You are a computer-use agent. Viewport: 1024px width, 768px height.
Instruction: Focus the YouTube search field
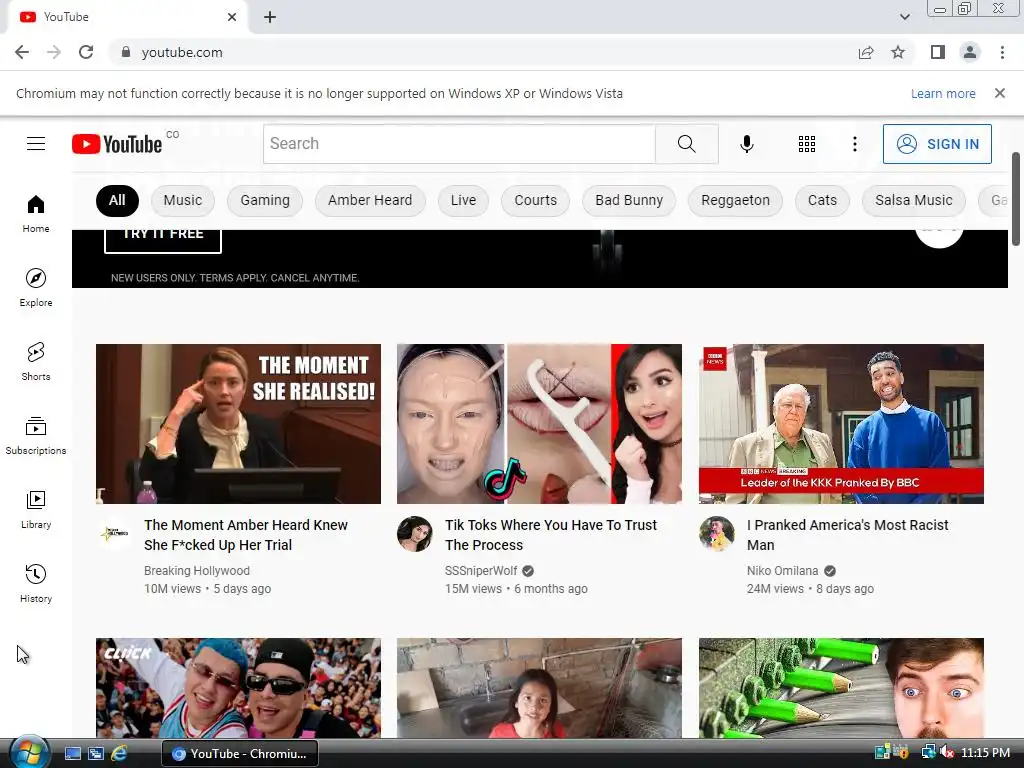point(459,144)
